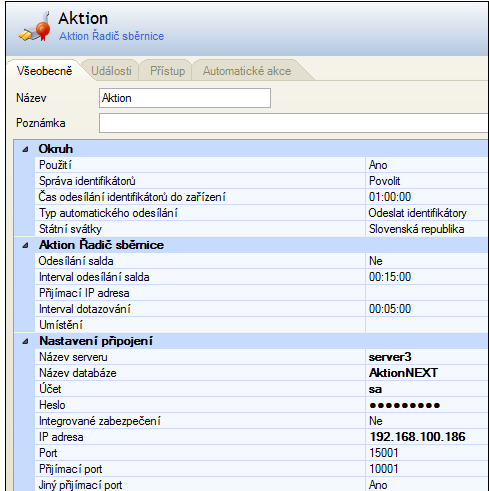Viewport: 489px width, 491px height.
Task: Select the Umístění property row
Action: (261, 325)
